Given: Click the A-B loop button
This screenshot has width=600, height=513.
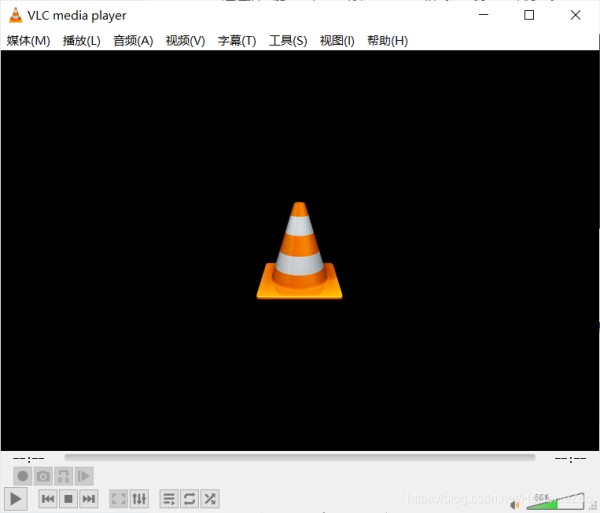Looking at the screenshot, I should click(x=64, y=476).
